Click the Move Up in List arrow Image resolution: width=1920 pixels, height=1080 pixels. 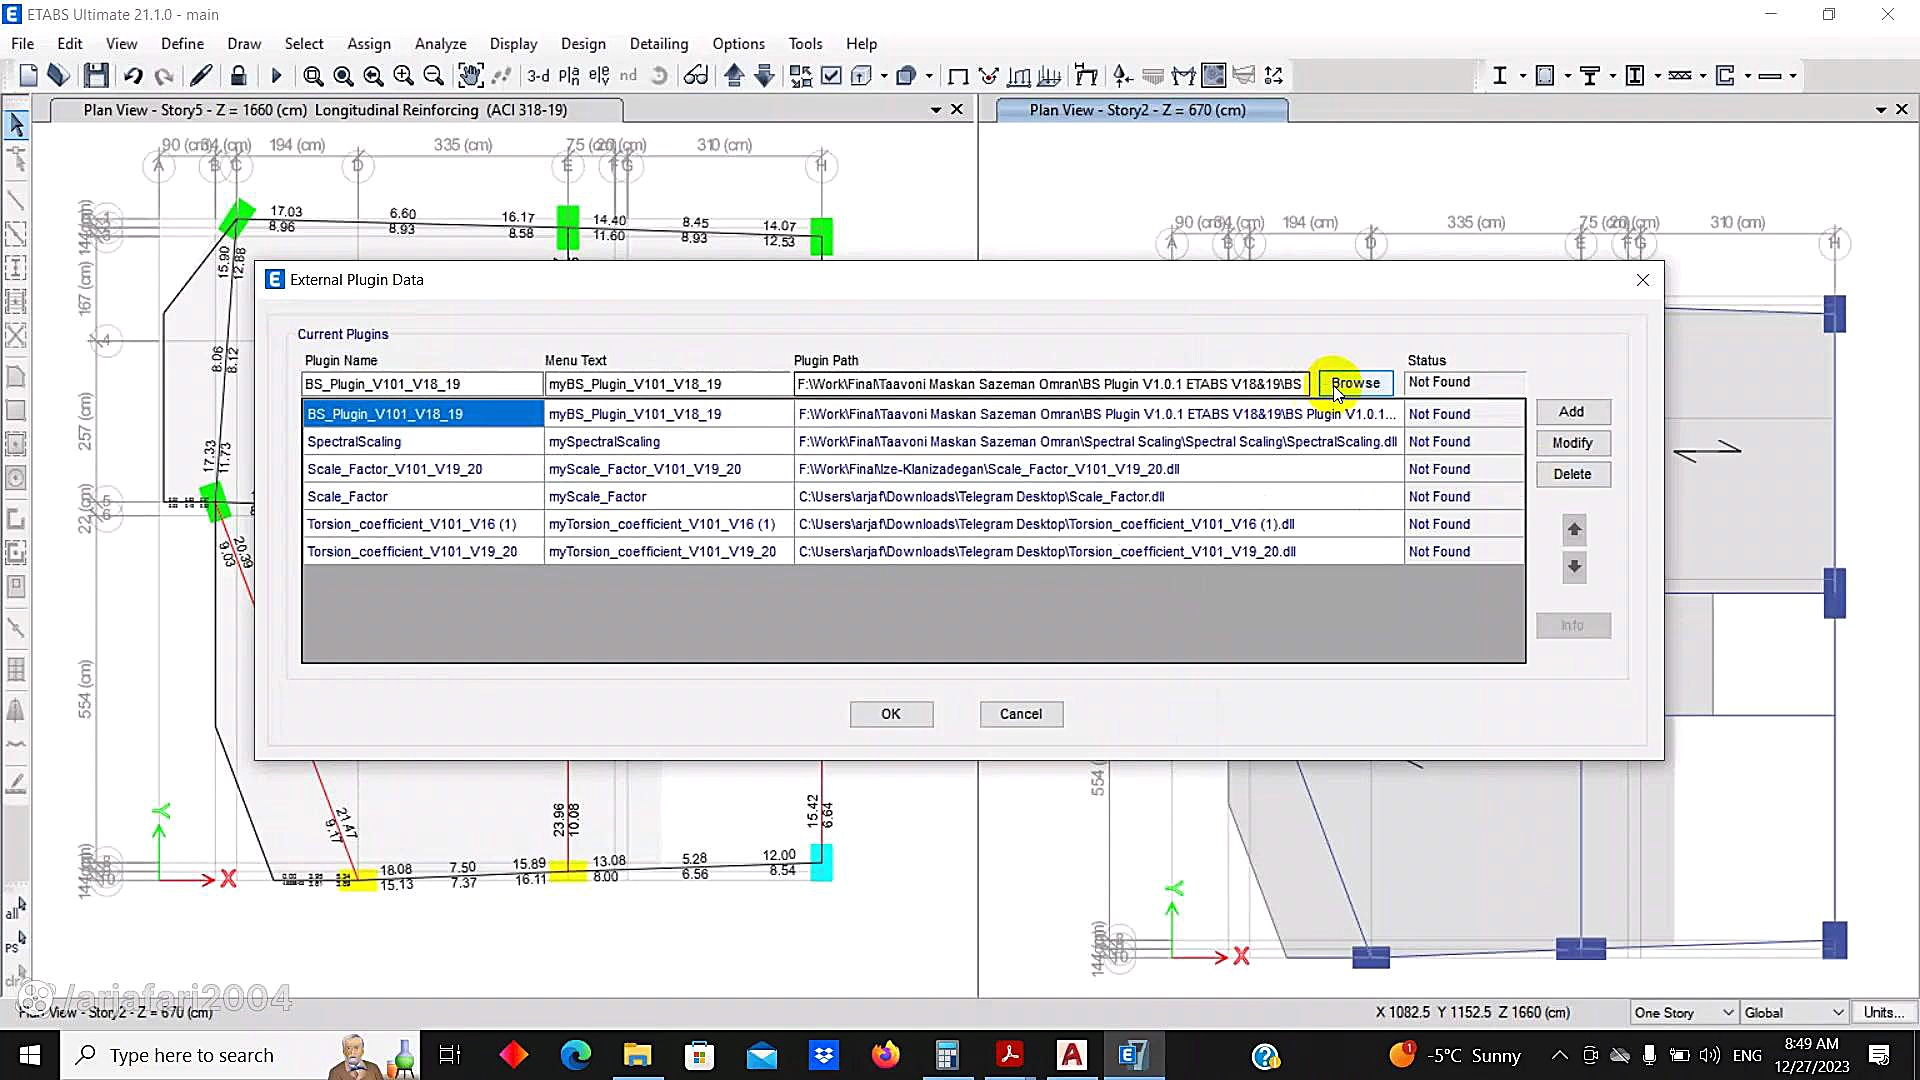coord(734,75)
